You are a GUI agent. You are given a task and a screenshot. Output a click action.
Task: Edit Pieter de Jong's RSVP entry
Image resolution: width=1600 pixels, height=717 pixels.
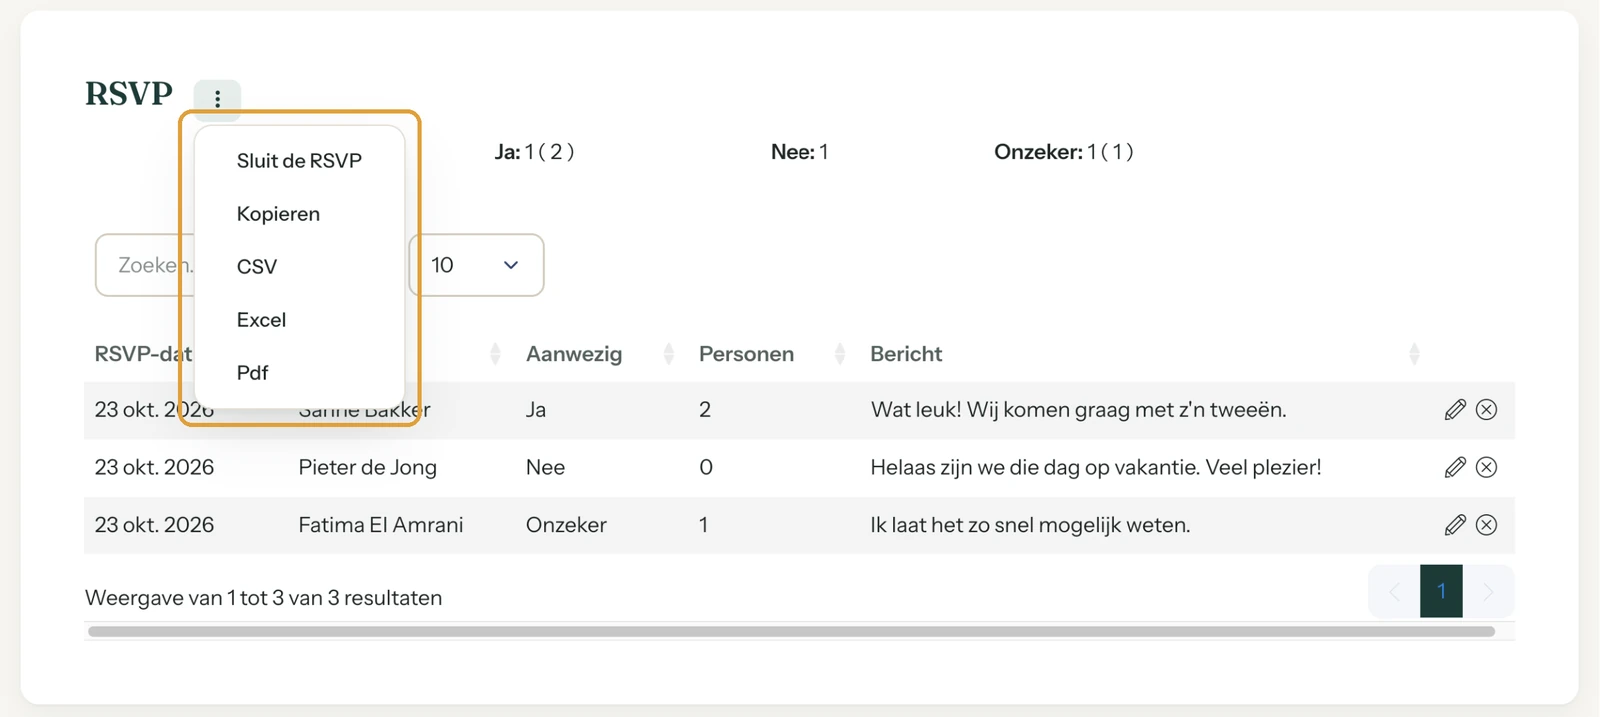[1455, 467]
